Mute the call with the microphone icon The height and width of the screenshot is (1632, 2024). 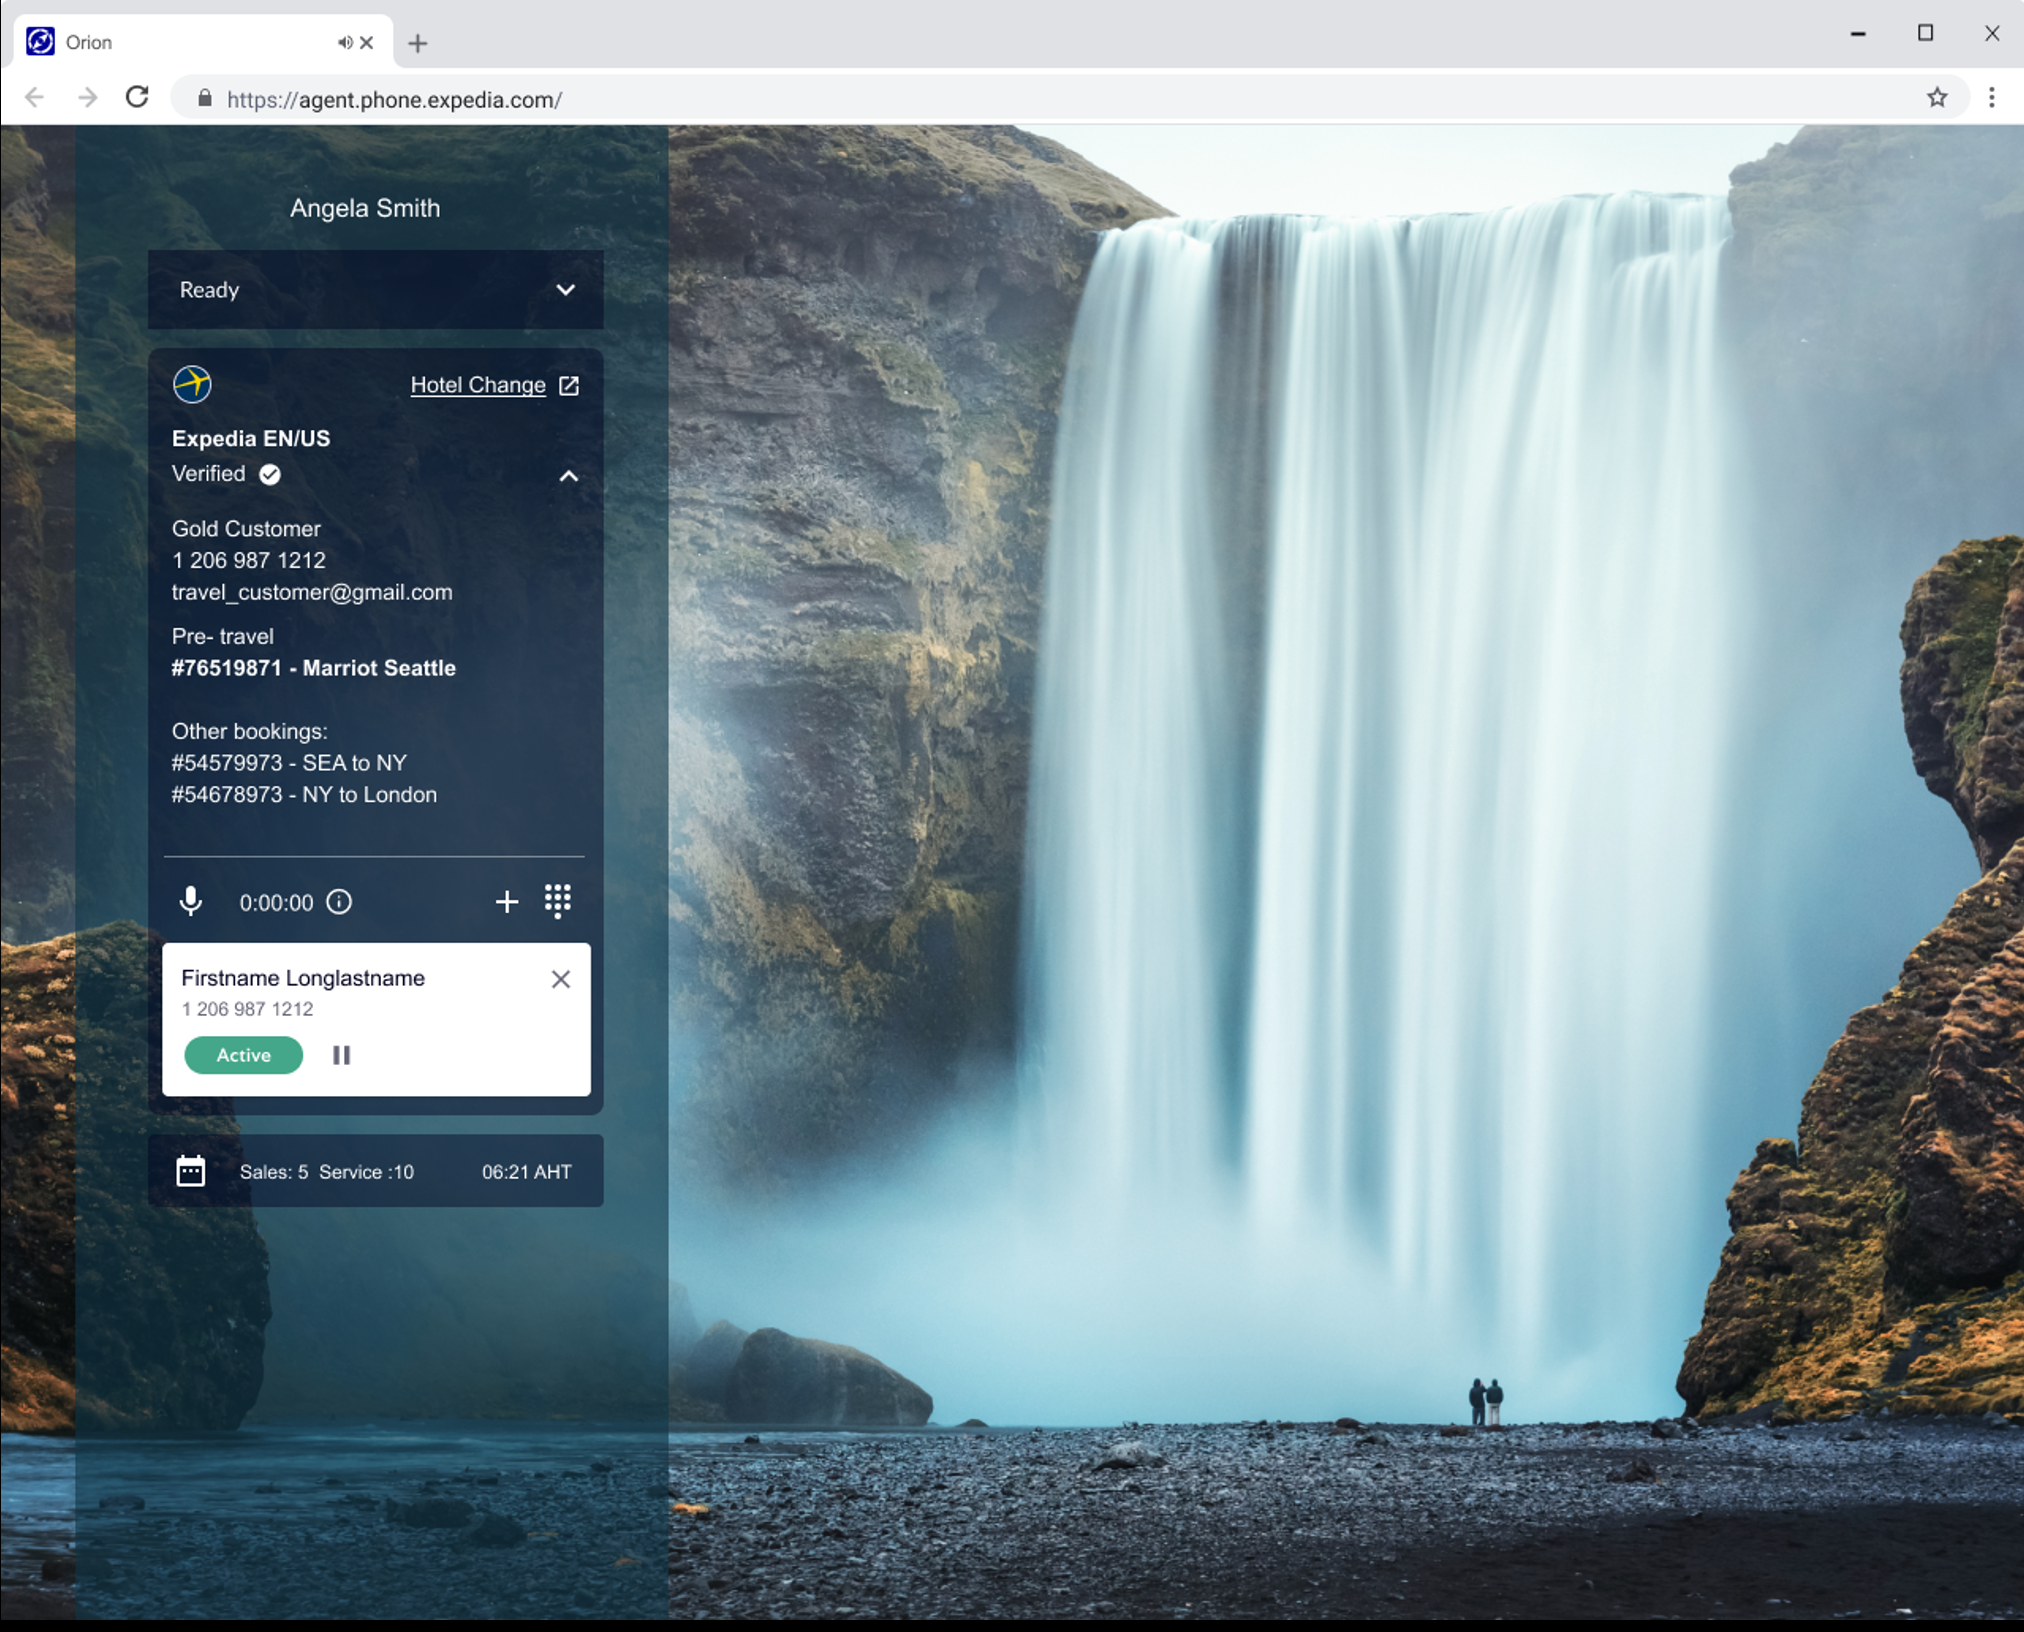point(190,902)
